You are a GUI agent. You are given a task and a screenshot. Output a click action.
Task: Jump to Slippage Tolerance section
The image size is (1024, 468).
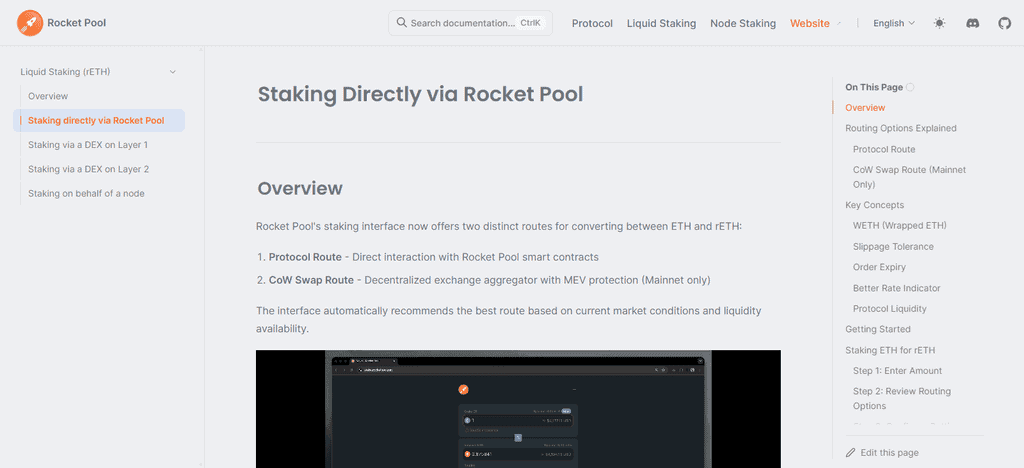[x=893, y=247]
